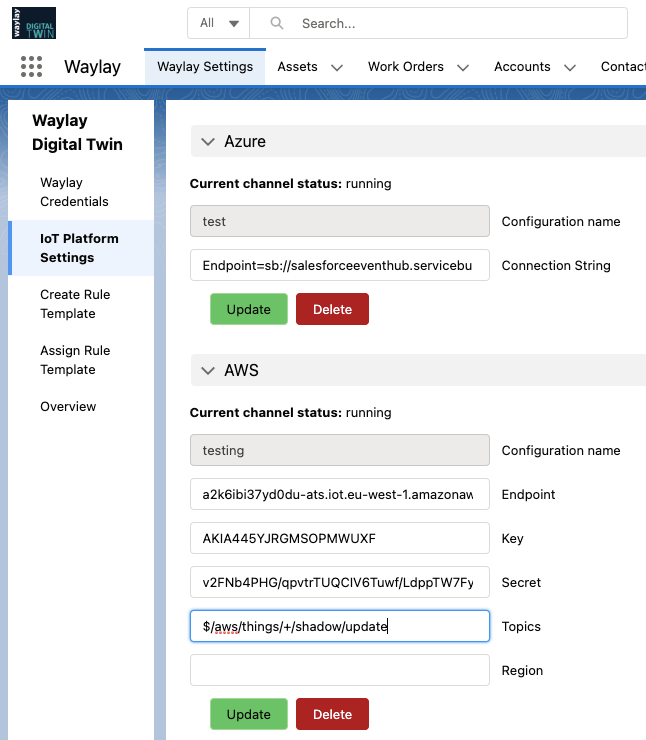Open the Work Orders tab
This screenshot has width=646, height=740.
point(406,67)
